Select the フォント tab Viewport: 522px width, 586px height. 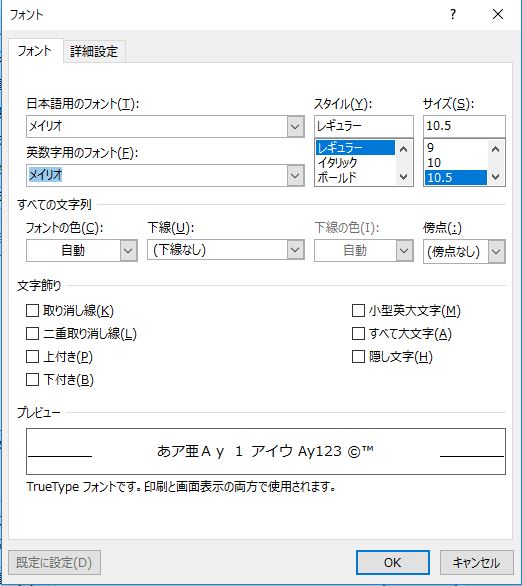coord(35,51)
